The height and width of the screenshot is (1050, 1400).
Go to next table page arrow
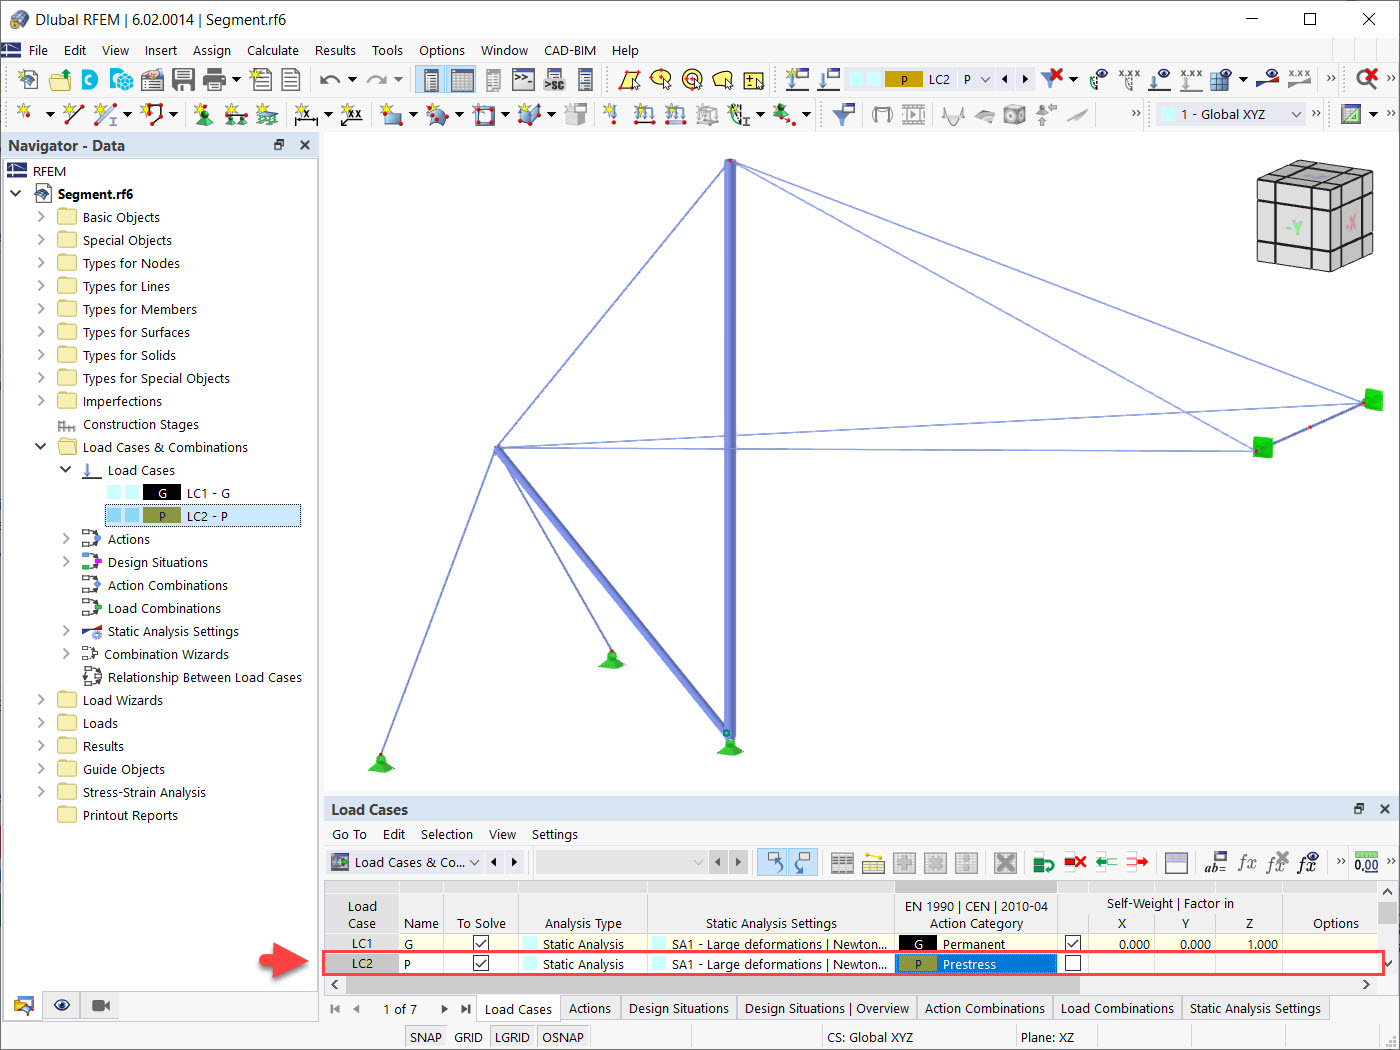tap(445, 1009)
